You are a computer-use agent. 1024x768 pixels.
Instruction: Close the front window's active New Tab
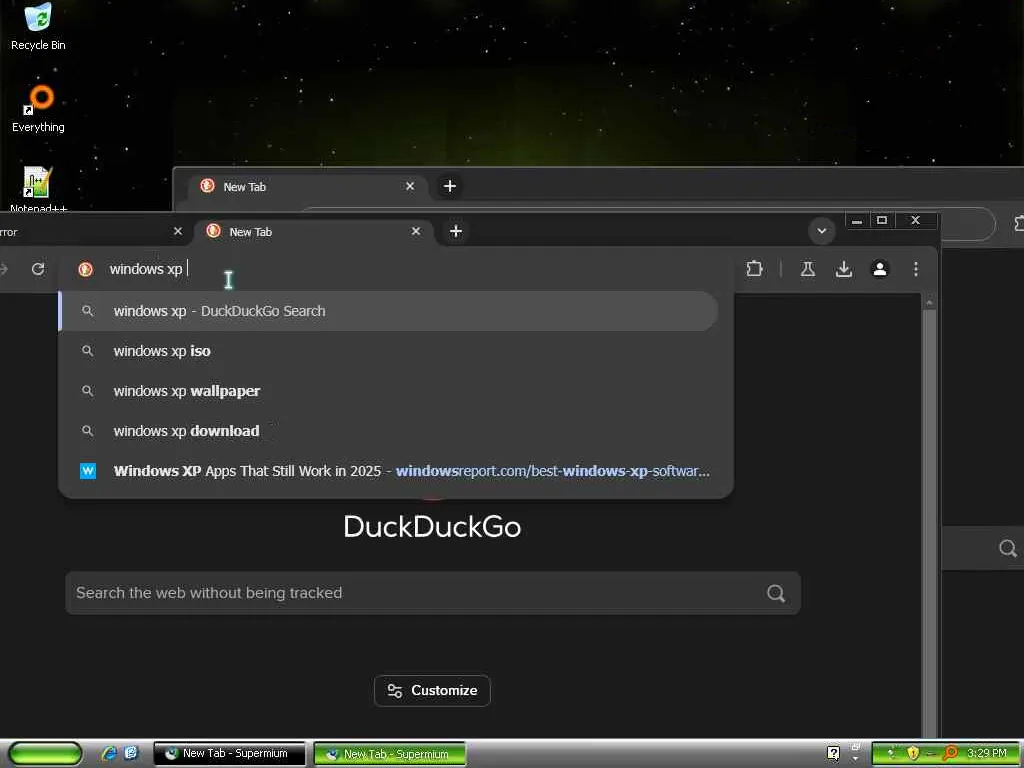[x=416, y=231]
